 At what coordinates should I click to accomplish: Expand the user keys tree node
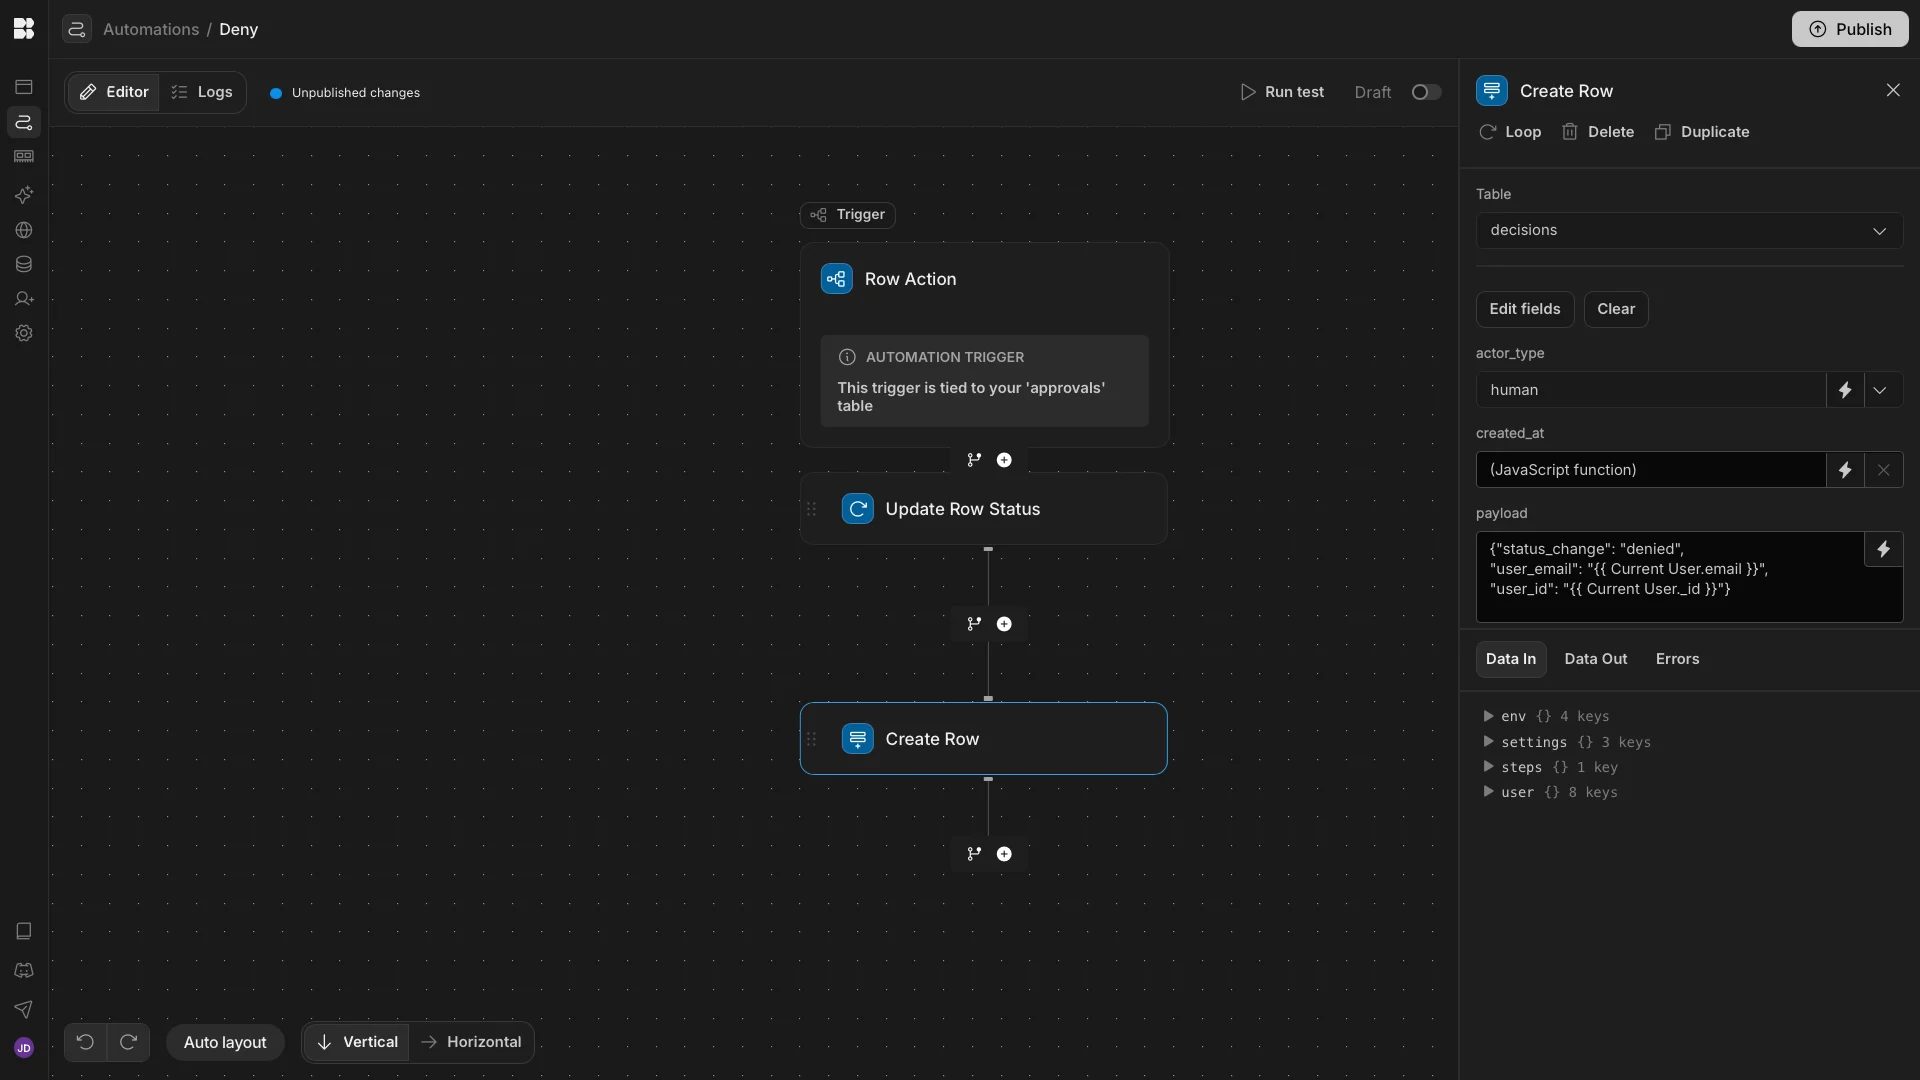pyautogui.click(x=1488, y=792)
